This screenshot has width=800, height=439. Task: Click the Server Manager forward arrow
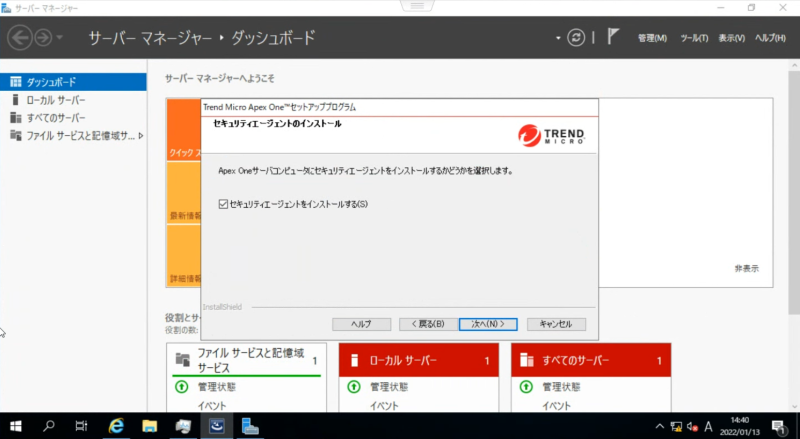pos(43,37)
